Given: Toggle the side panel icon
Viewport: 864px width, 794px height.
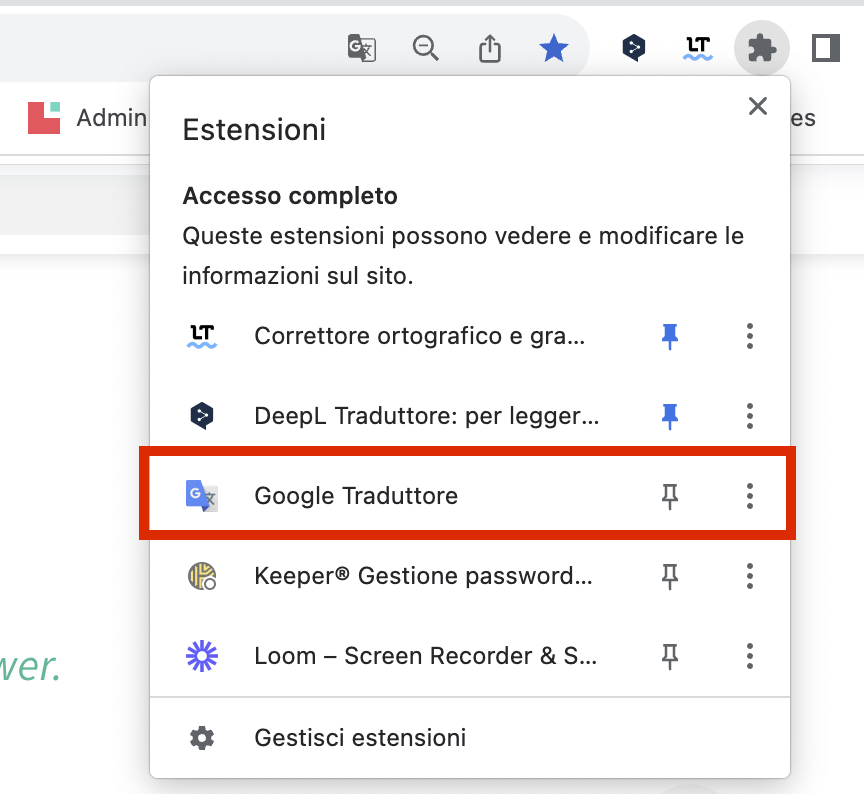Looking at the screenshot, I should [x=825, y=48].
